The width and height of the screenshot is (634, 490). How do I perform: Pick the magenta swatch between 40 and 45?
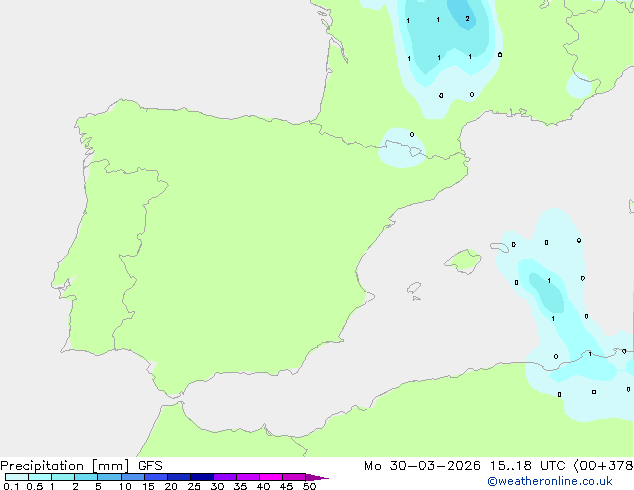click(271, 477)
